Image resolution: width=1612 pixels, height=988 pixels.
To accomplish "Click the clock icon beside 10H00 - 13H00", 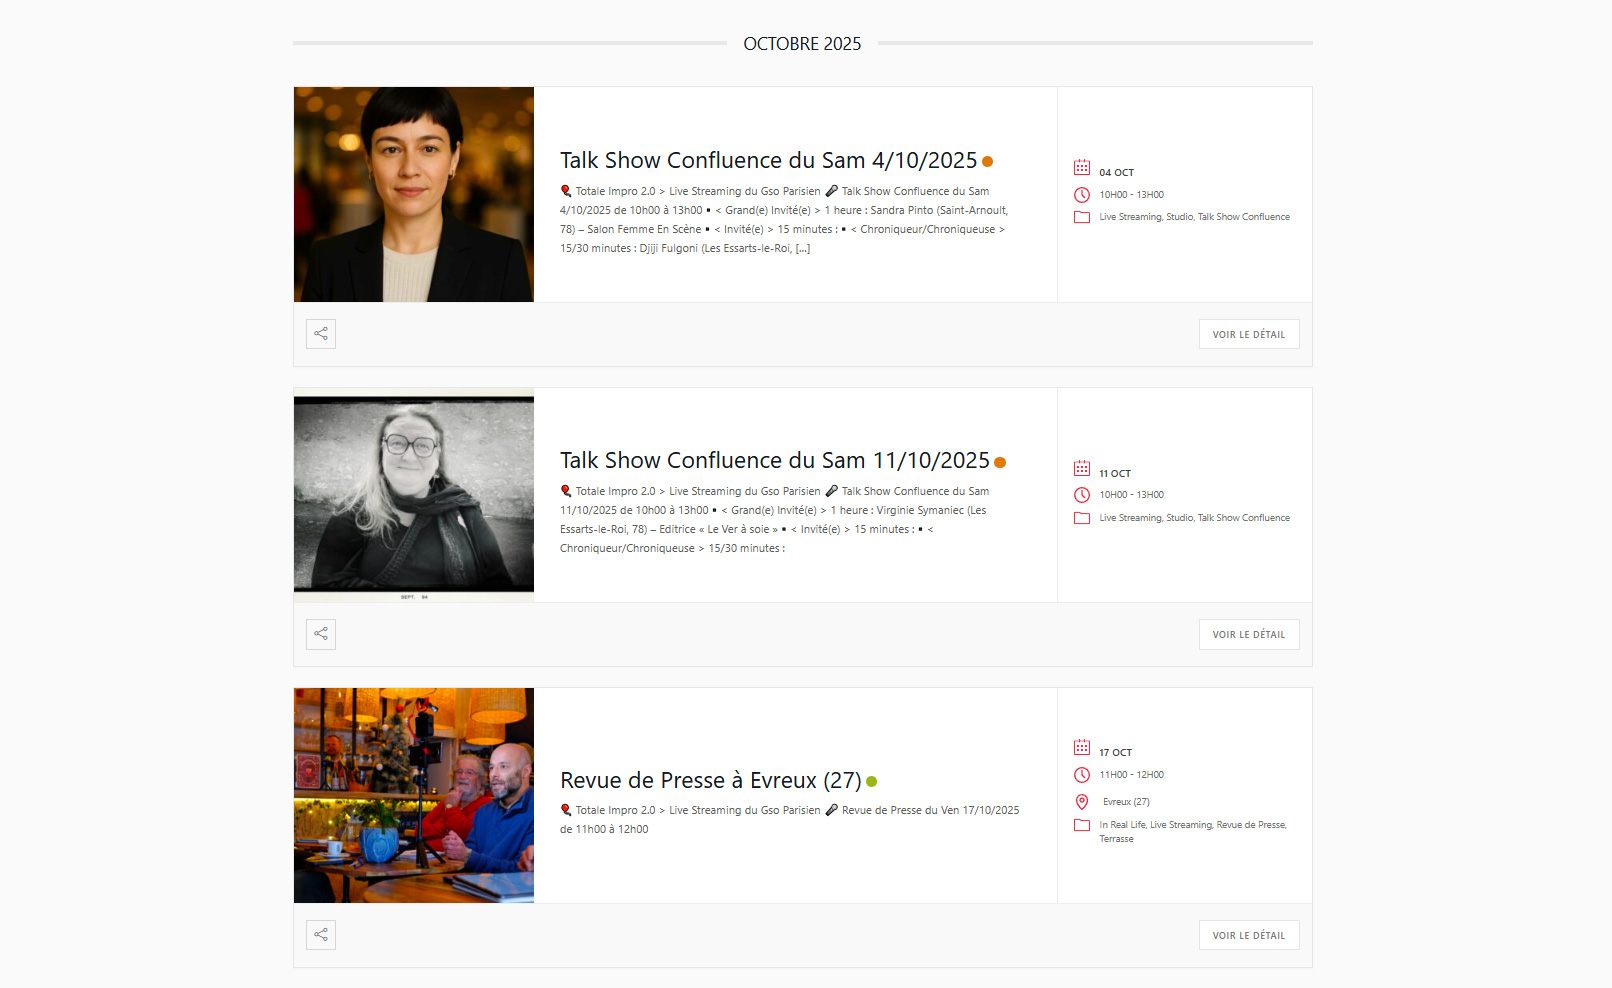I will pyautogui.click(x=1081, y=194).
